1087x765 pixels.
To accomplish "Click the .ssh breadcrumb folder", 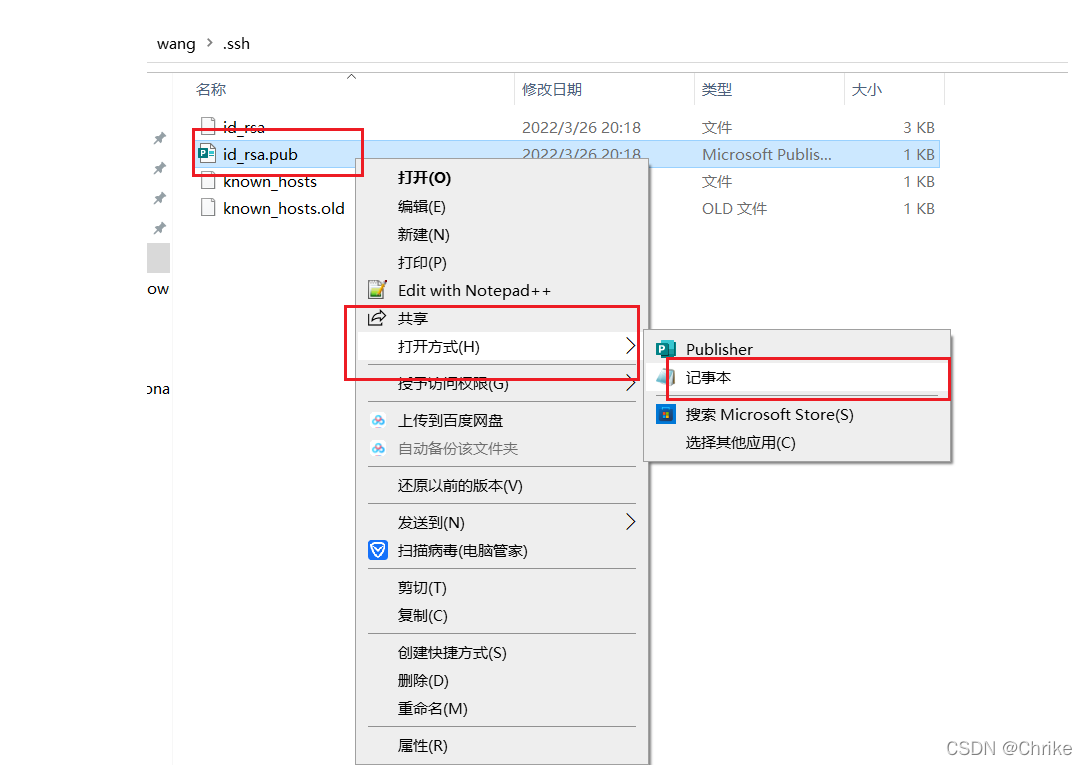I will point(236,44).
